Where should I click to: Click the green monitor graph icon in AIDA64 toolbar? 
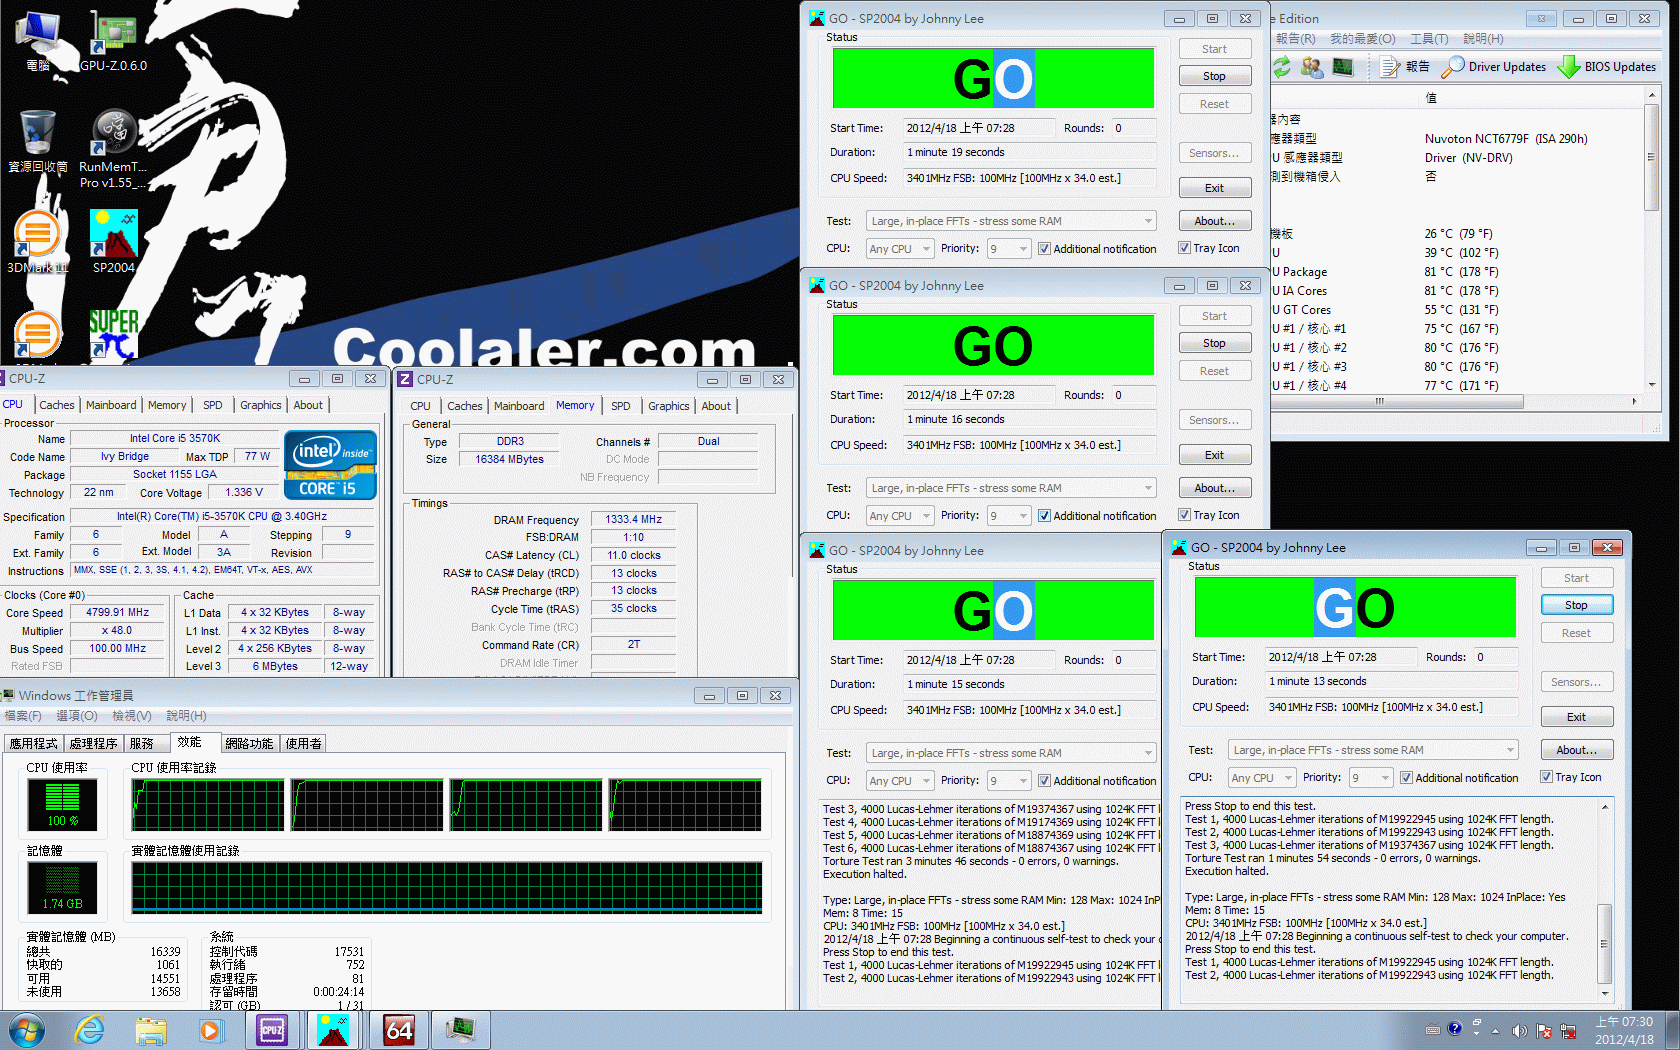(x=1343, y=67)
